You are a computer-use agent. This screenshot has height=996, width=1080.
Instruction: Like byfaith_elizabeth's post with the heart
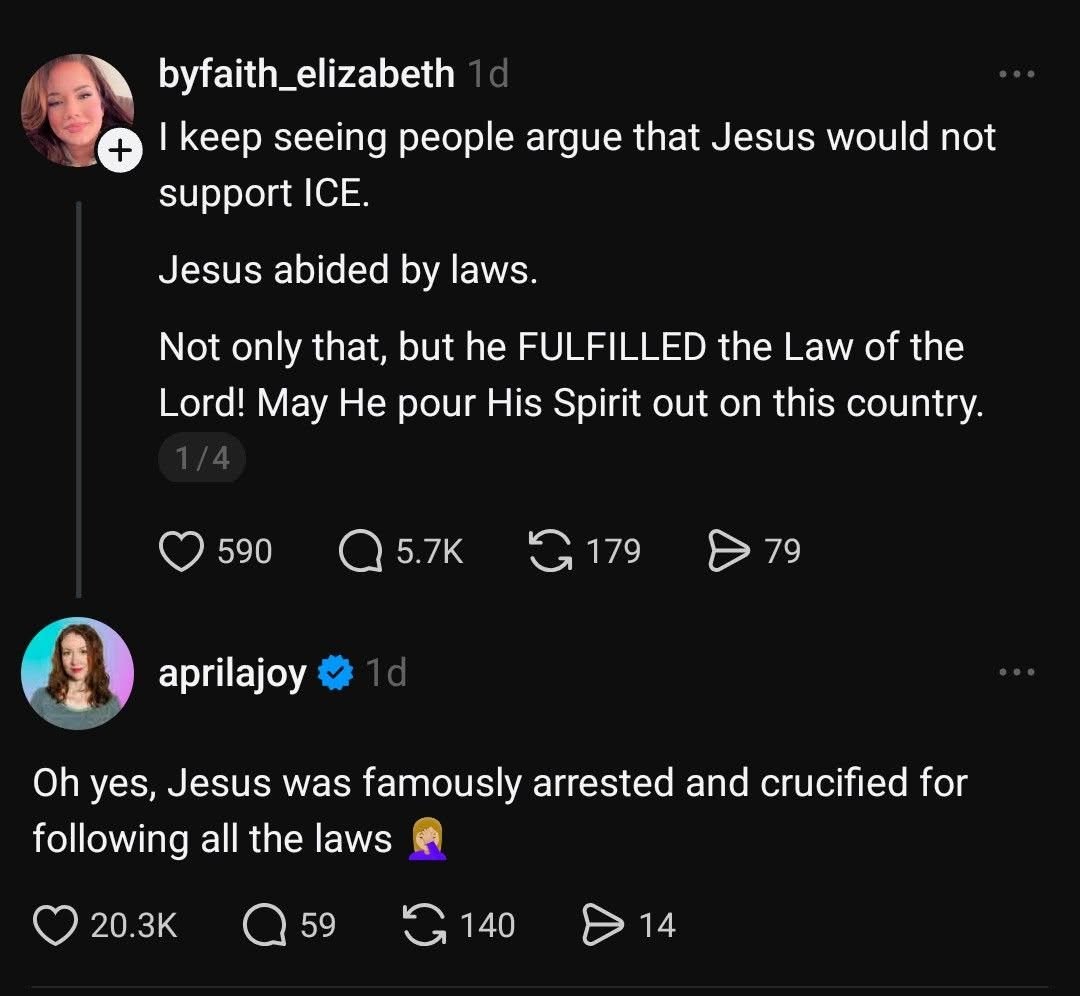pyautogui.click(x=182, y=549)
